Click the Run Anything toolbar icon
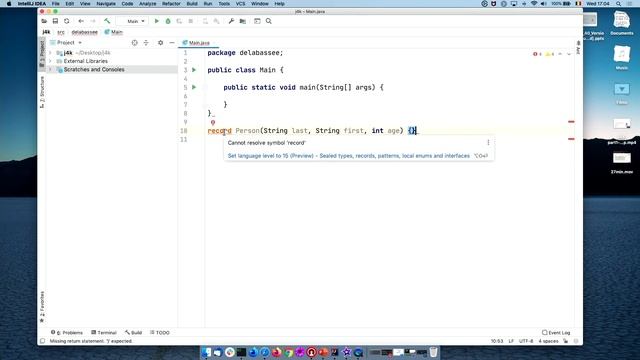The image size is (640, 360). 257,21
